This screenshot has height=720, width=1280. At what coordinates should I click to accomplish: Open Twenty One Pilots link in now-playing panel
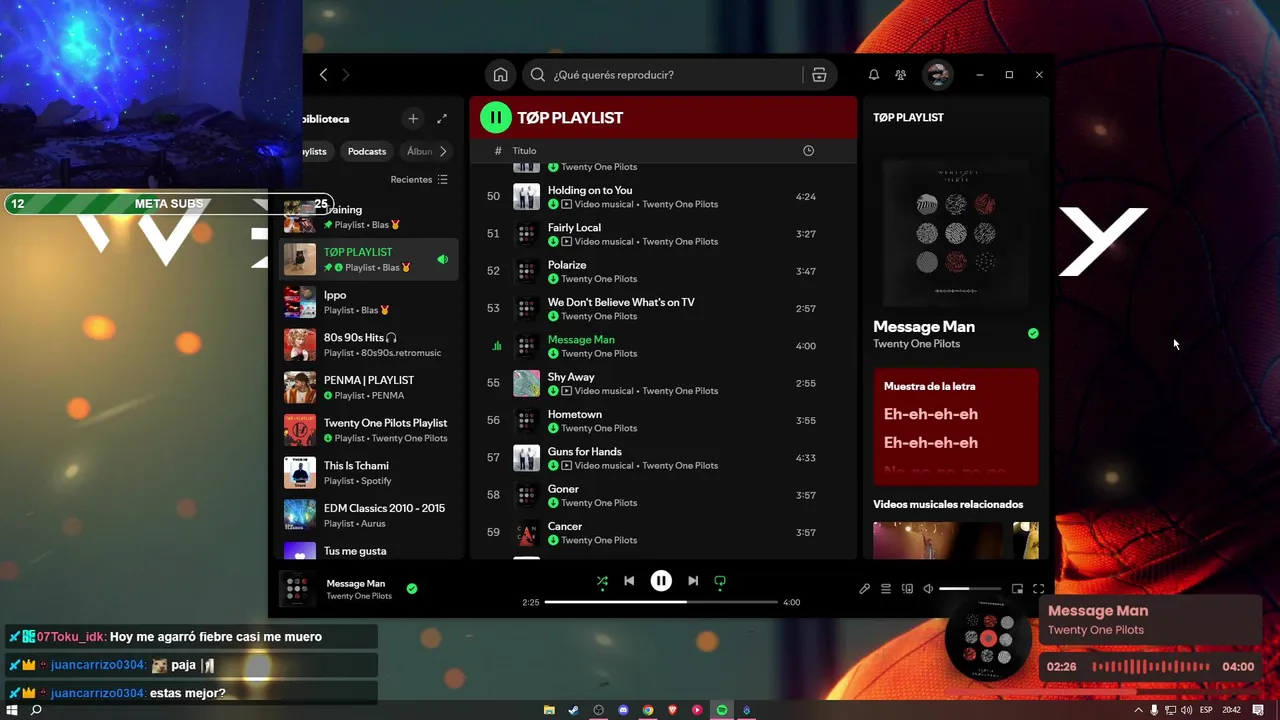point(916,344)
